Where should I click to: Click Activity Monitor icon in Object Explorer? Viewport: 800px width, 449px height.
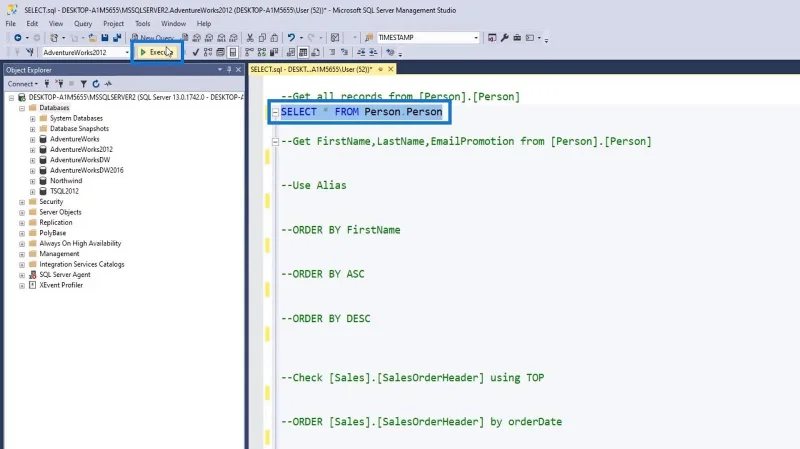tap(108, 84)
